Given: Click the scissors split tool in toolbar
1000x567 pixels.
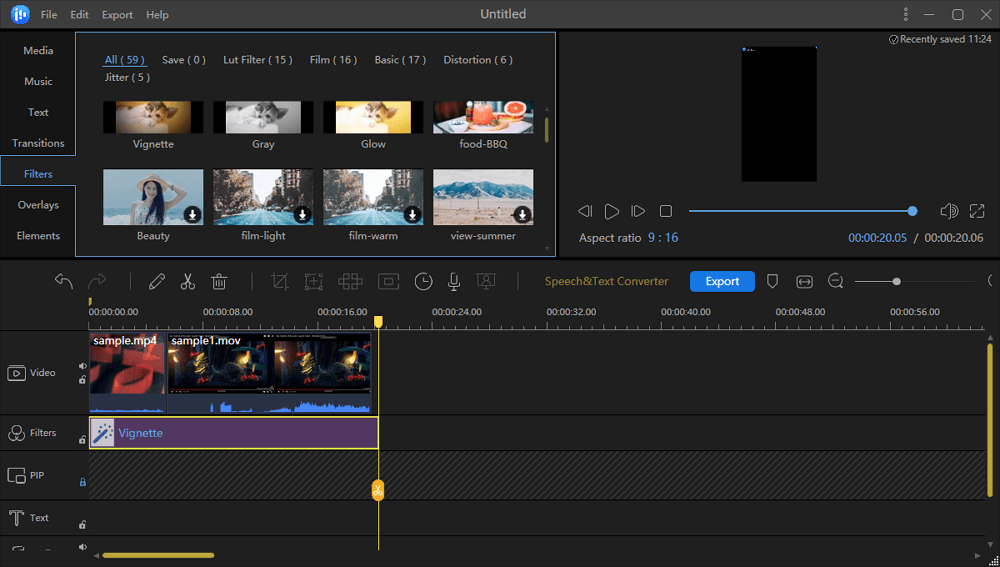Looking at the screenshot, I should (x=187, y=282).
